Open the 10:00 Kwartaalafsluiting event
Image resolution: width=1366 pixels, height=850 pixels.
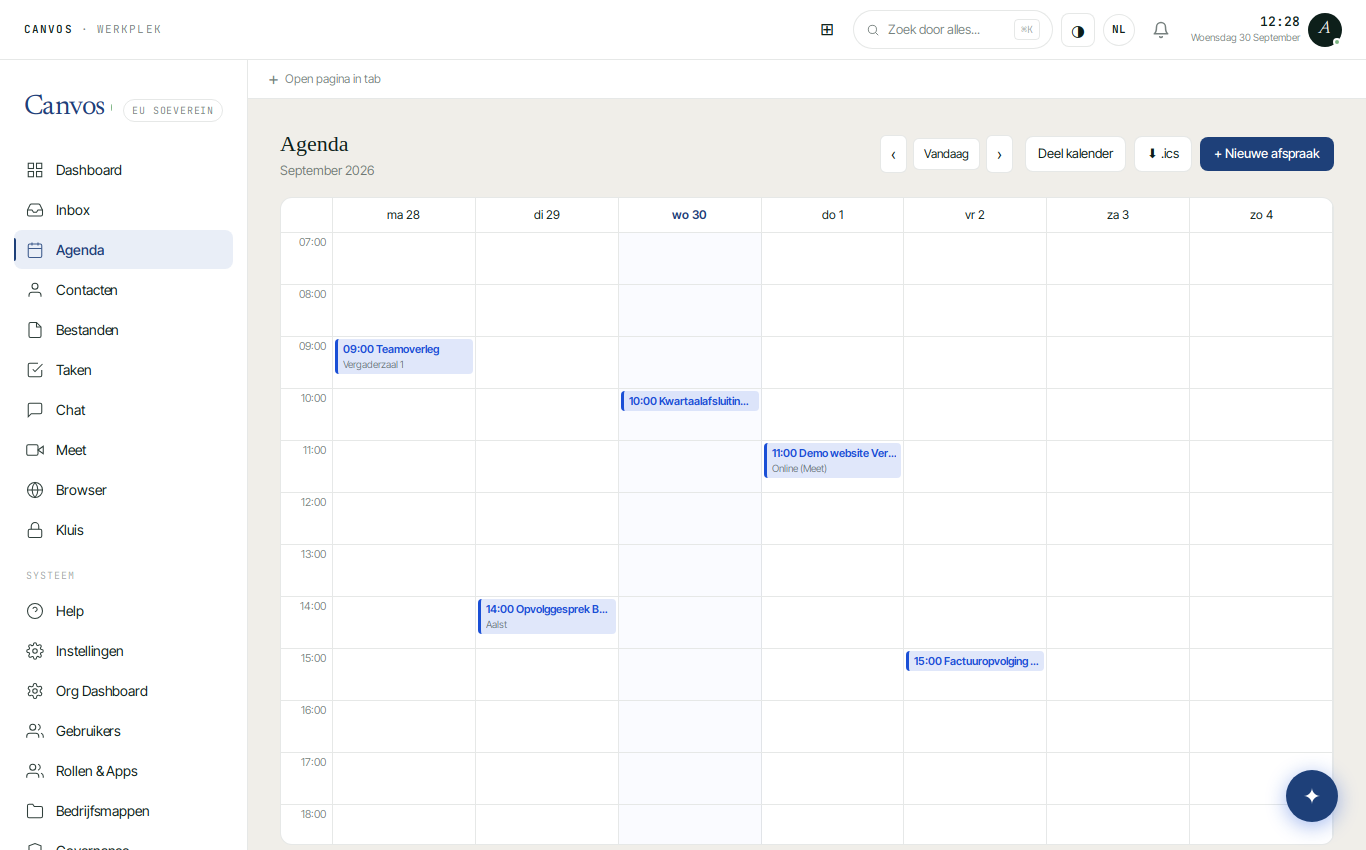click(x=690, y=401)
